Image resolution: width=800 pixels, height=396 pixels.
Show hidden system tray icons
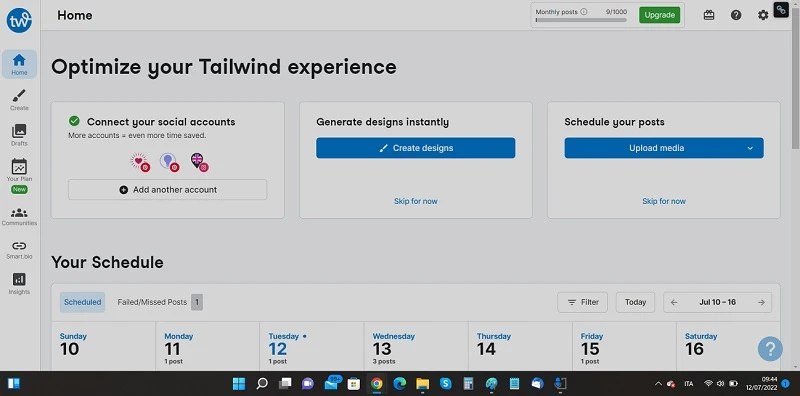658,384
